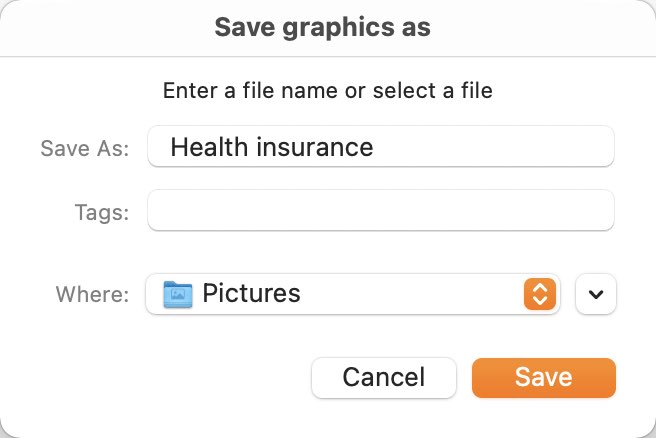Click the Save As: label
Screen dimensions: 656x438
(x=85, y=148)
